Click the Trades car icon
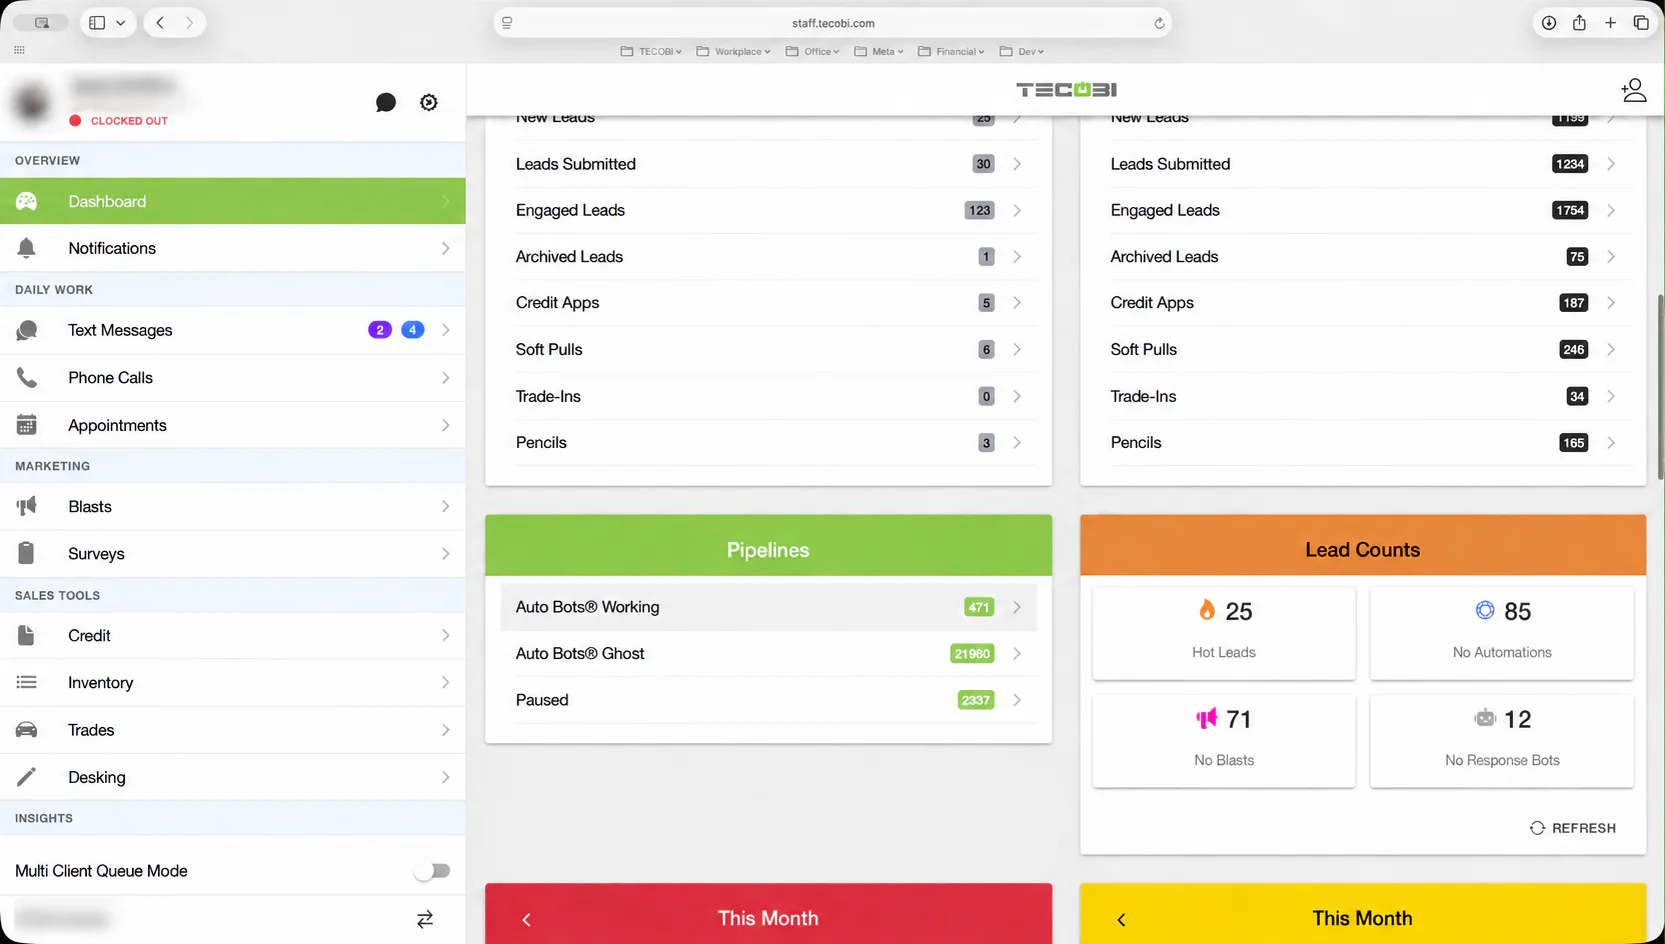Screen dimensions: 1665x944 [x=27, y=730]
